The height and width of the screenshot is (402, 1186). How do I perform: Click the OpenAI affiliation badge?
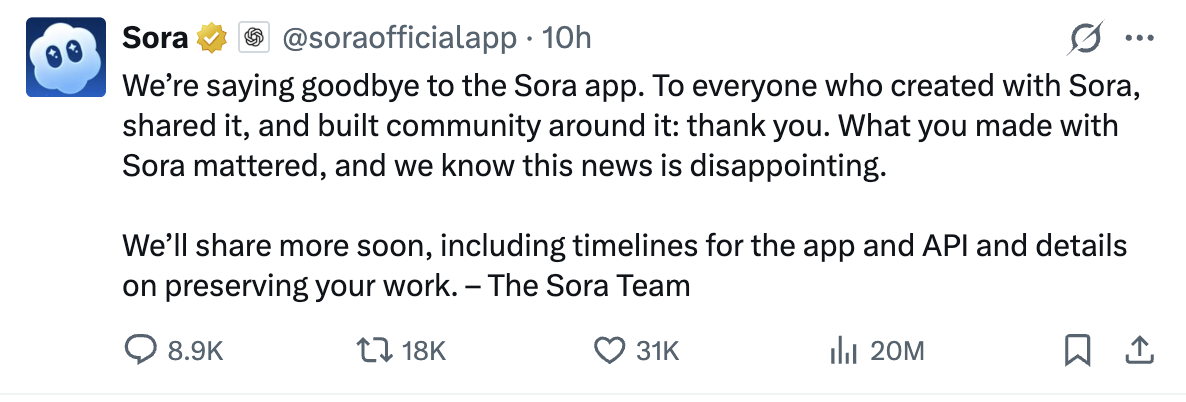[254, 39]
